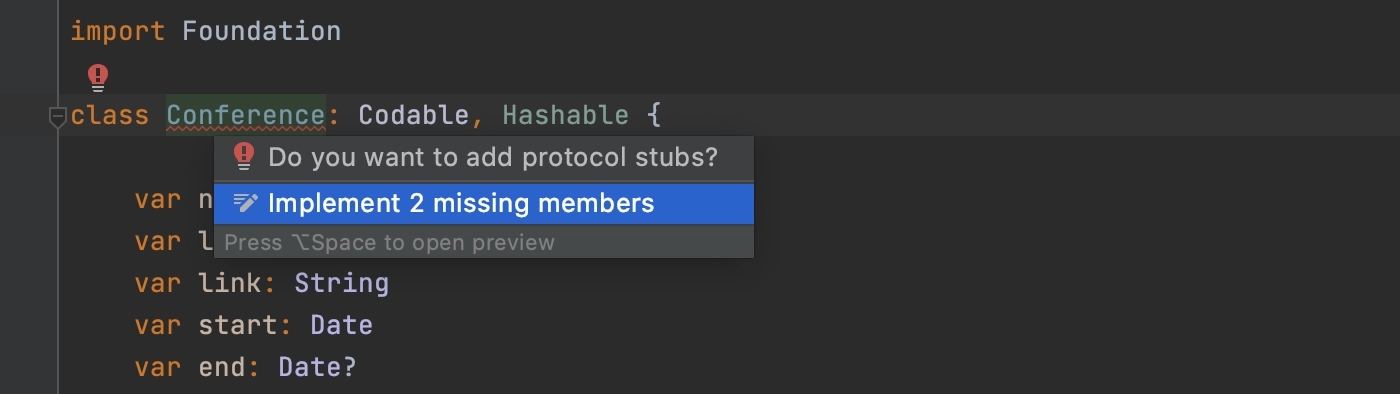The height and width of the screenshot is (394, 1400).
Task: Click the error icon in popup header
Action: (244, 157)
